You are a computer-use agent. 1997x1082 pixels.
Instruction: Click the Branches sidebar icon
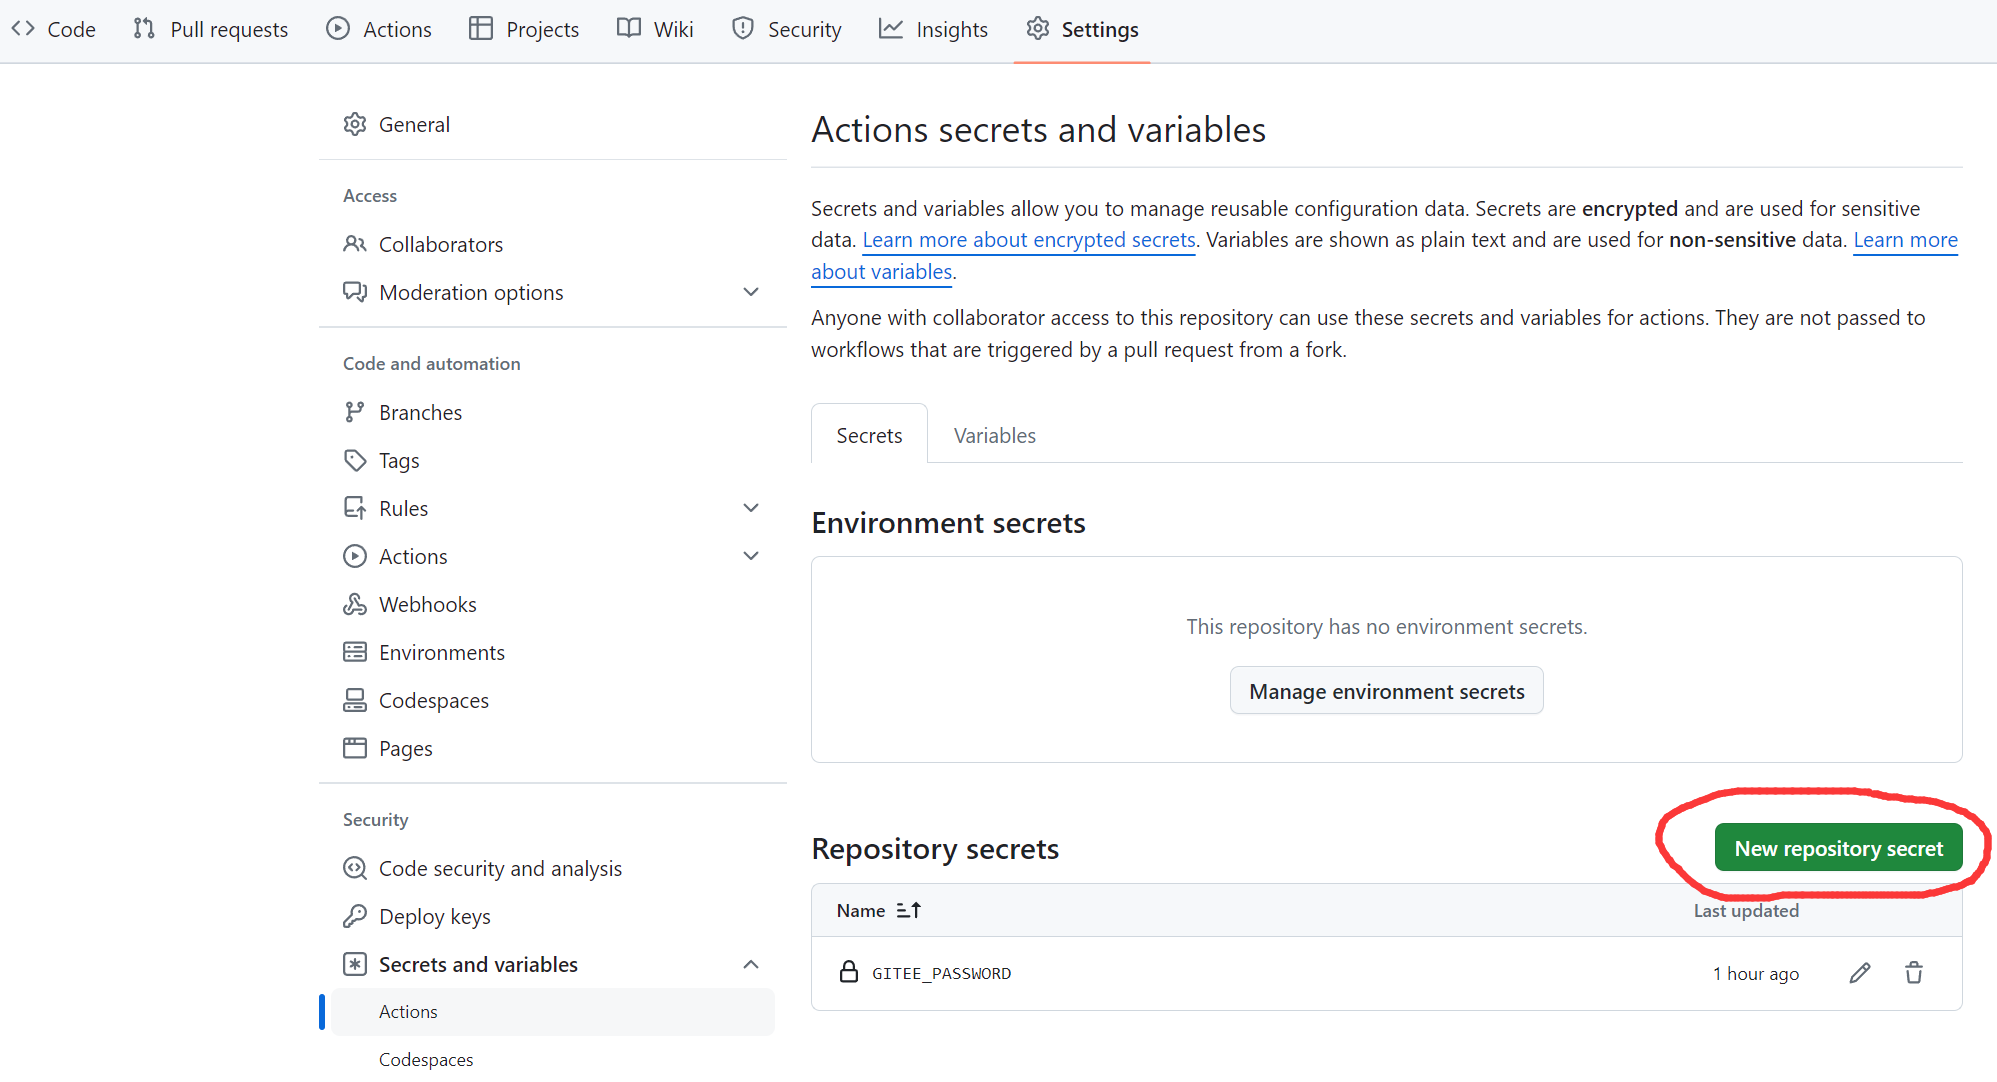pos(355,412)
